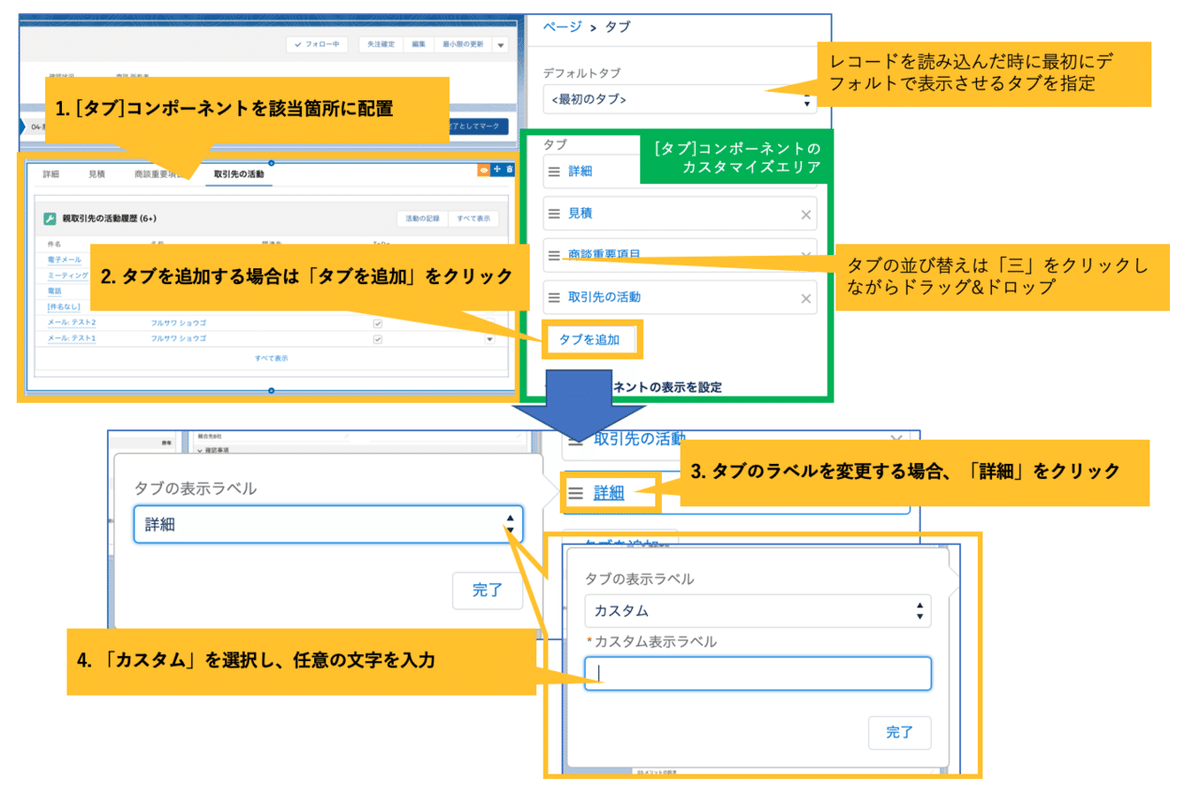Open the デフォルトタブ dropdown showing <最初のタブ>

point(679,100)
